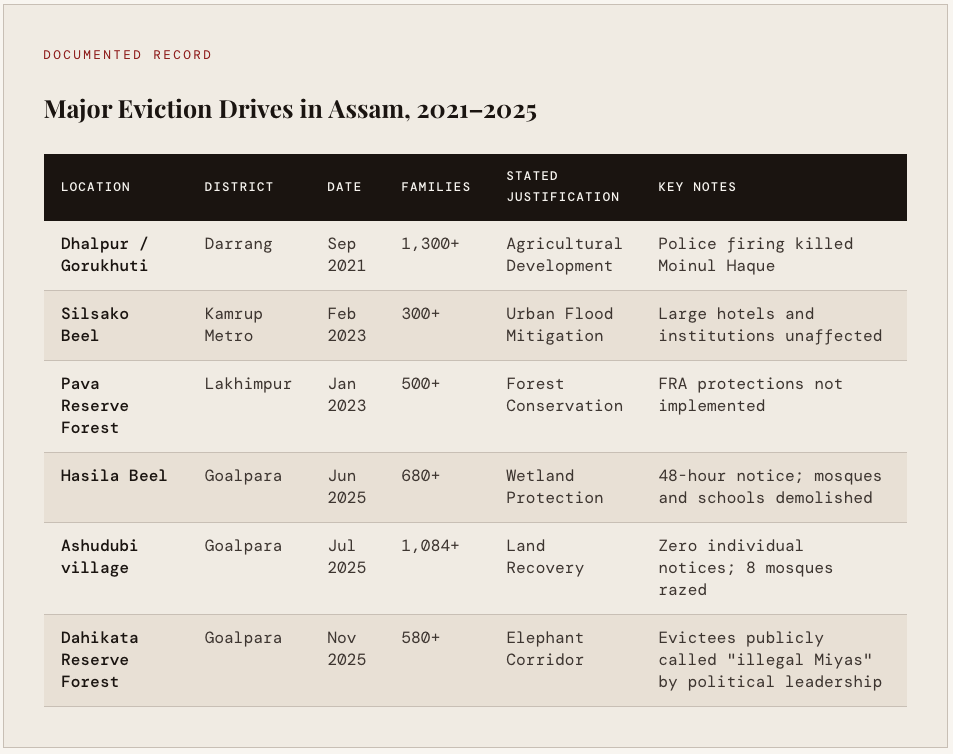Click the table title Major Eviction Drives
The width and height of the screenshot is (953, 754).
[x=290, y=110]
